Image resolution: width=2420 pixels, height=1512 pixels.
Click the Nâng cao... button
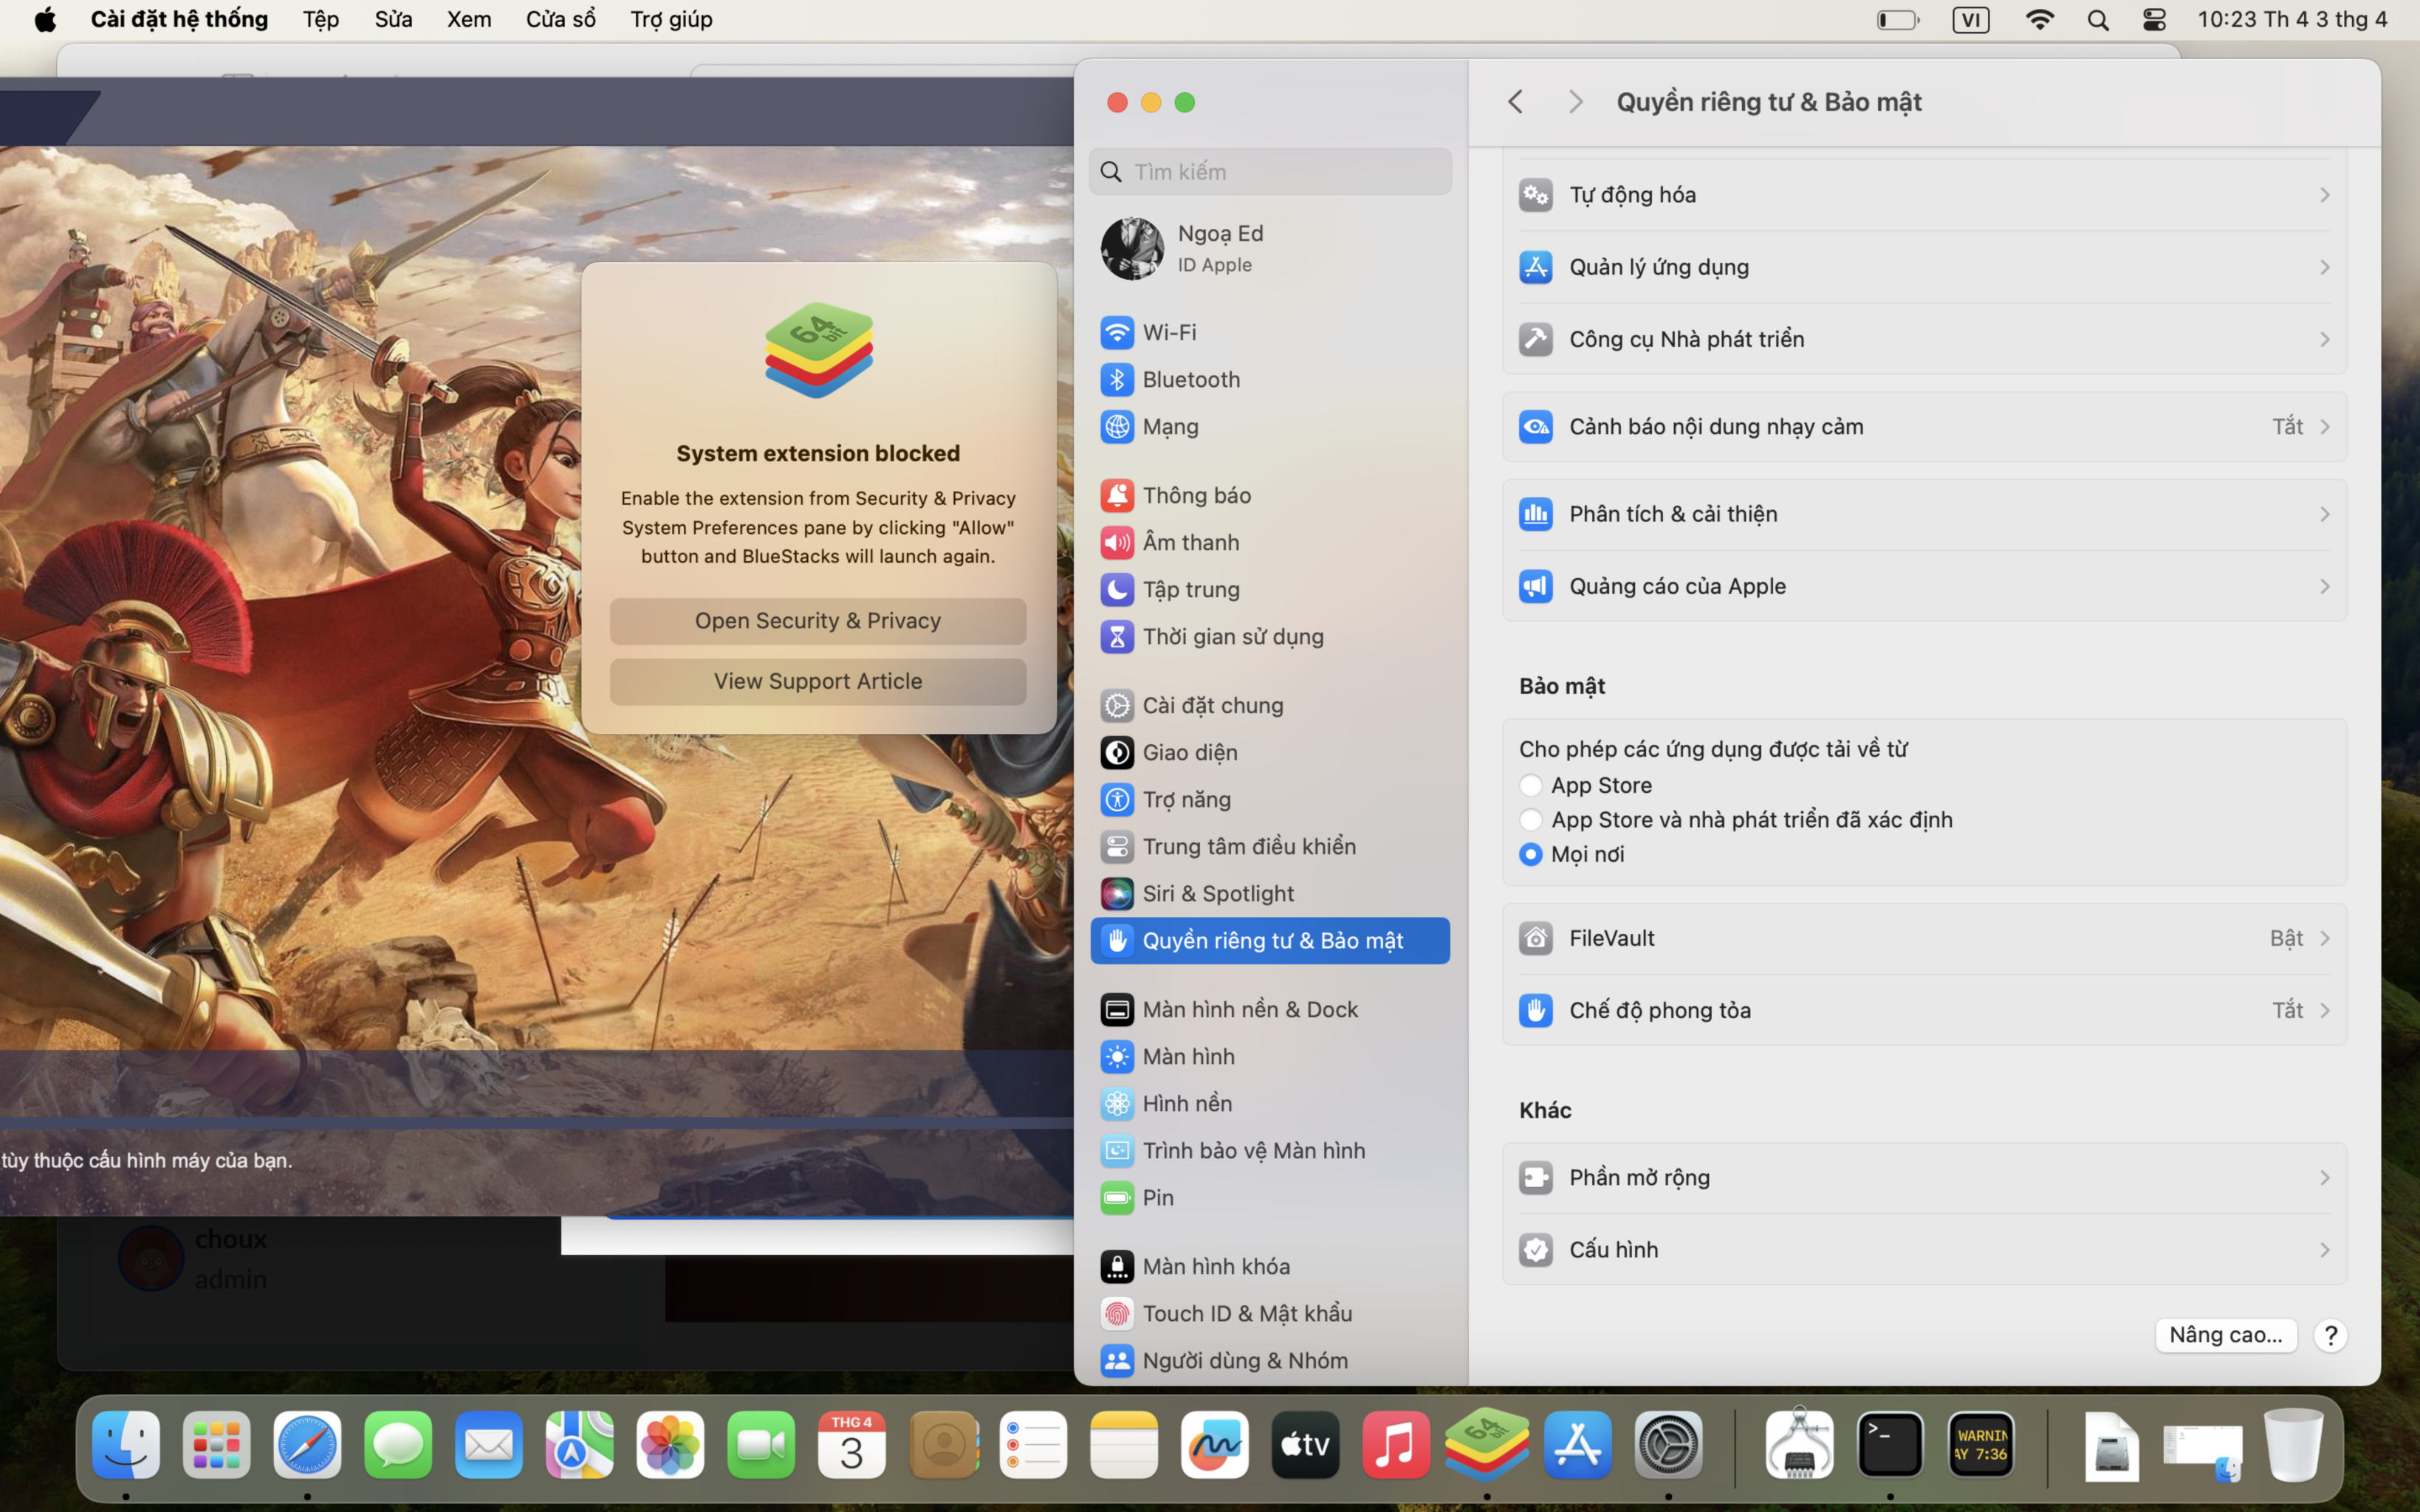[2225, 1335]
